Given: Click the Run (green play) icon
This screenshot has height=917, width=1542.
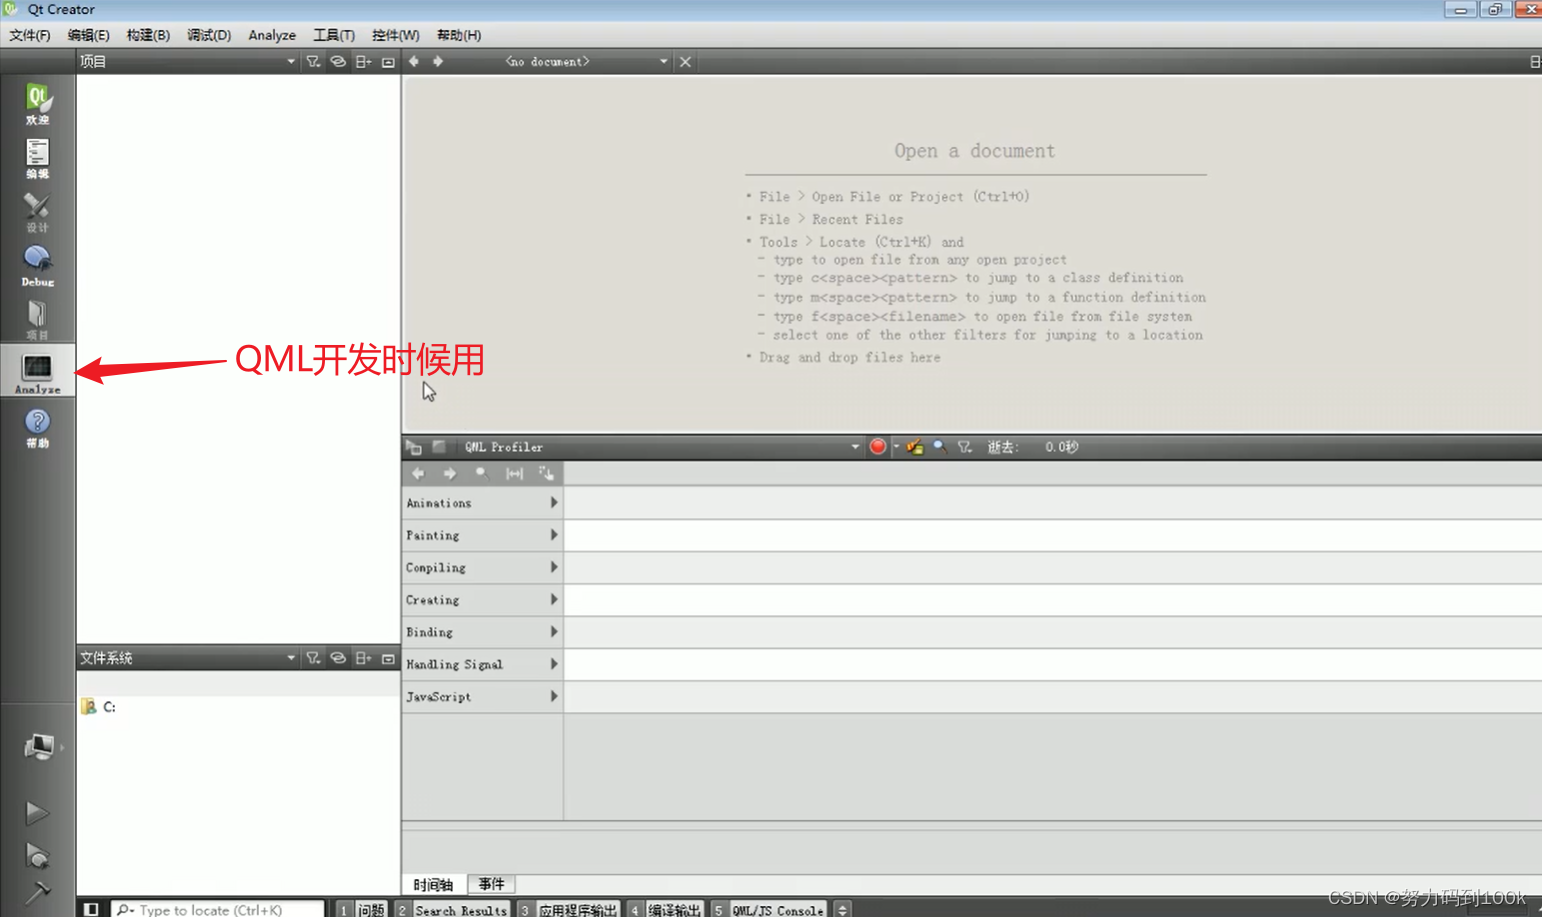Looking at the screenshot, I should (x=37, y=812).
